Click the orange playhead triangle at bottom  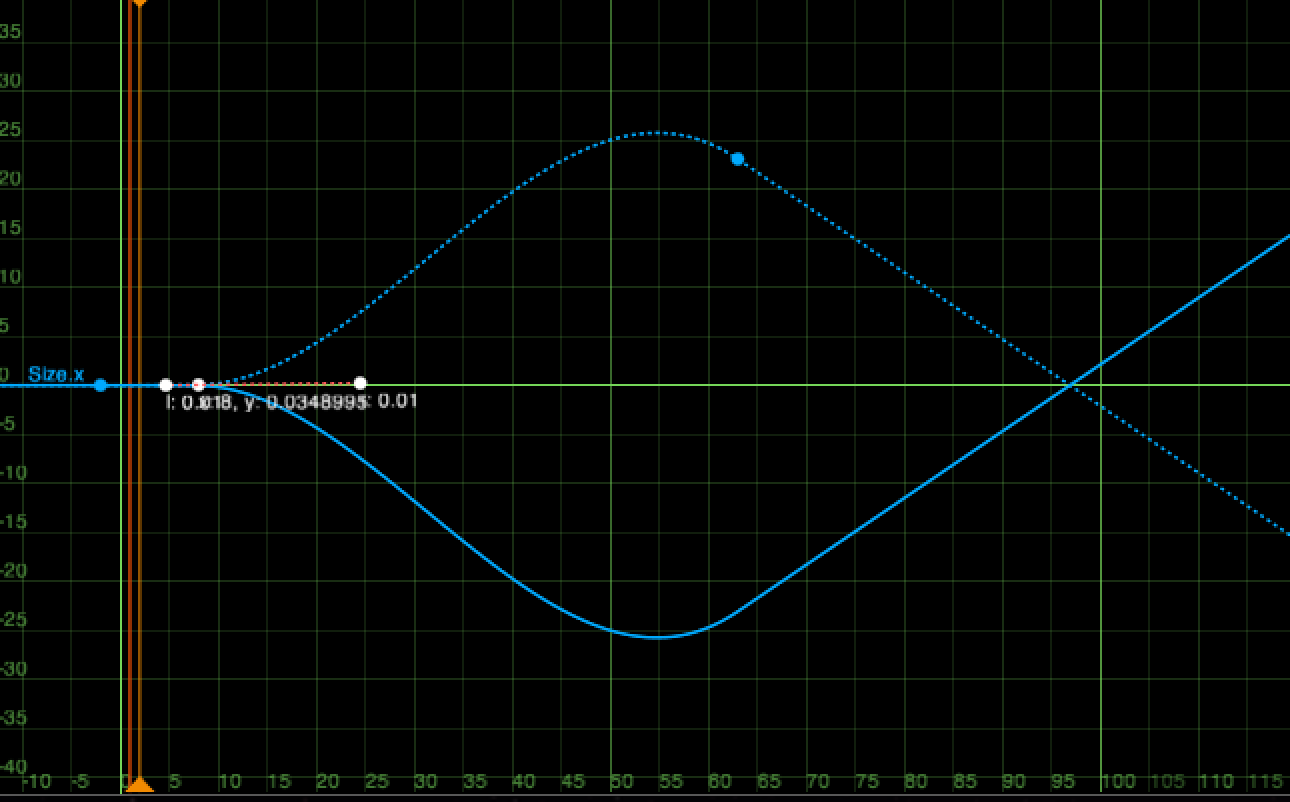click(139, 786)
